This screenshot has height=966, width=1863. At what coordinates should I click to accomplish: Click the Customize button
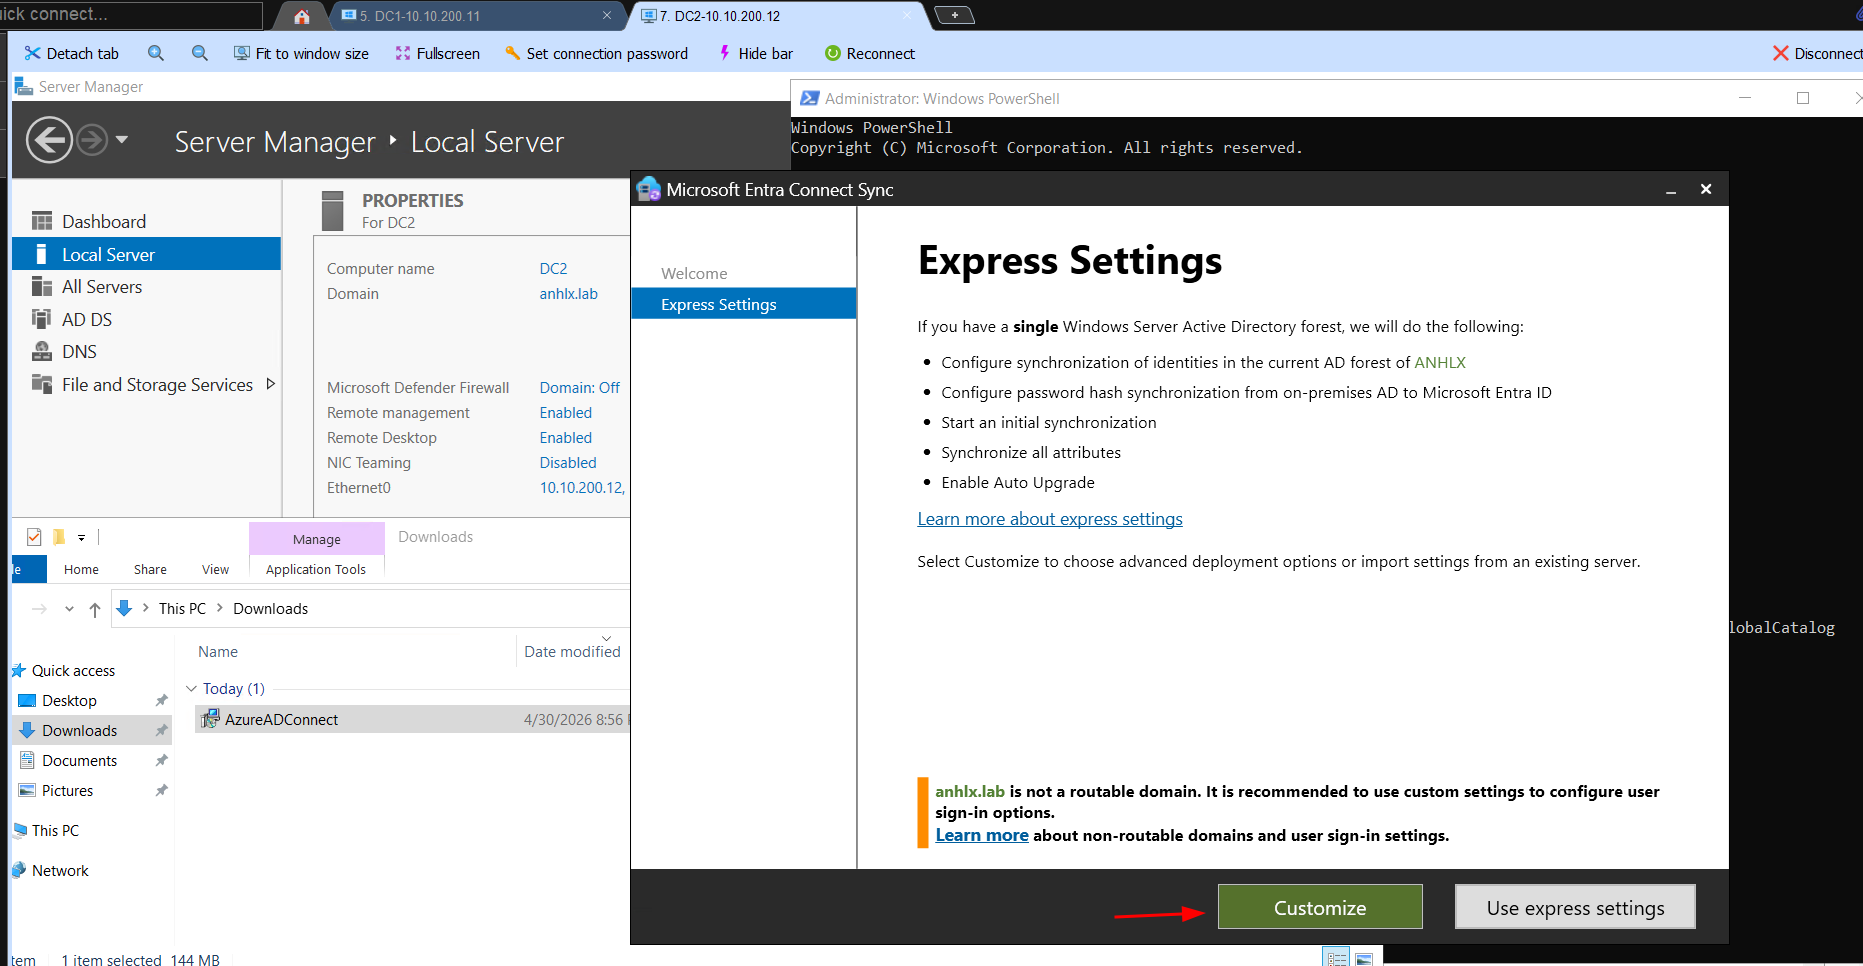tap(1320, 907)
